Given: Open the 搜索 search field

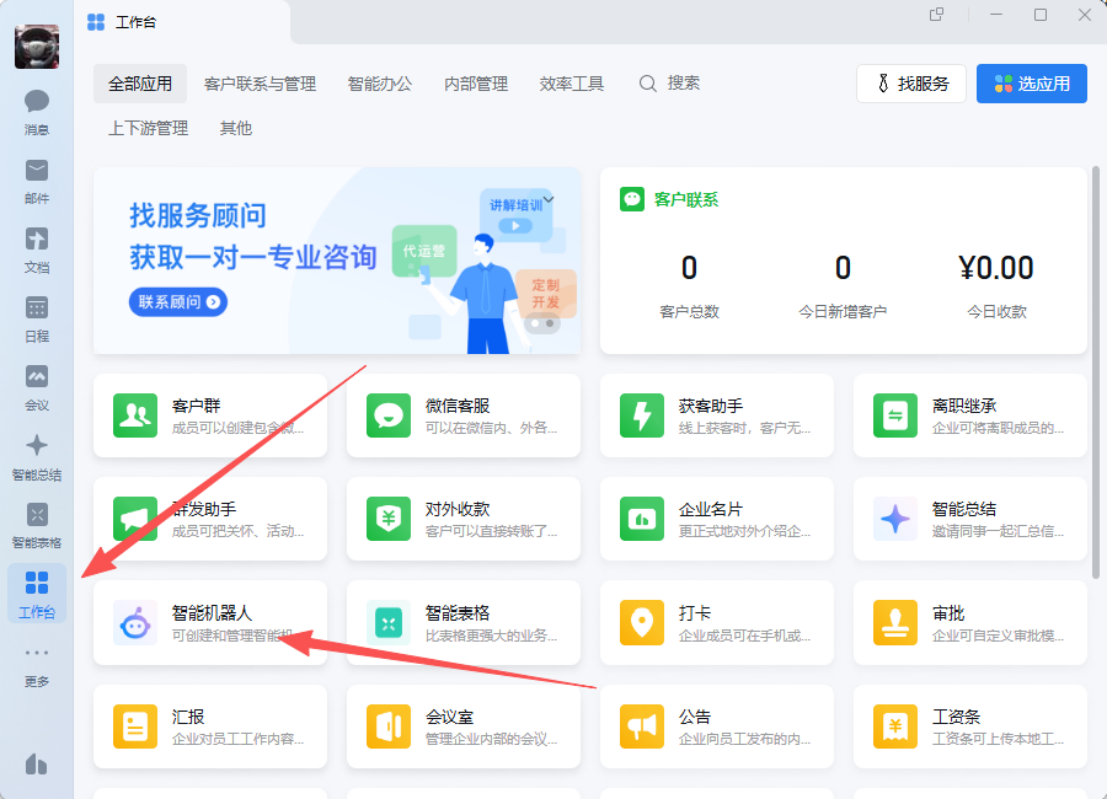Looking at the screenshot, I should (x=668, y=83).
